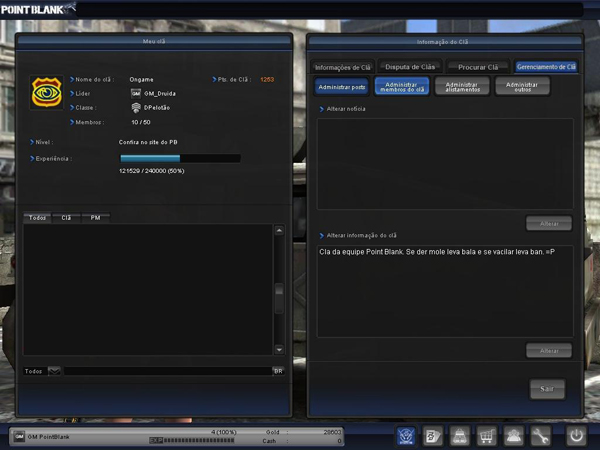Click the Cash value '0'

(x=339, y=441)
